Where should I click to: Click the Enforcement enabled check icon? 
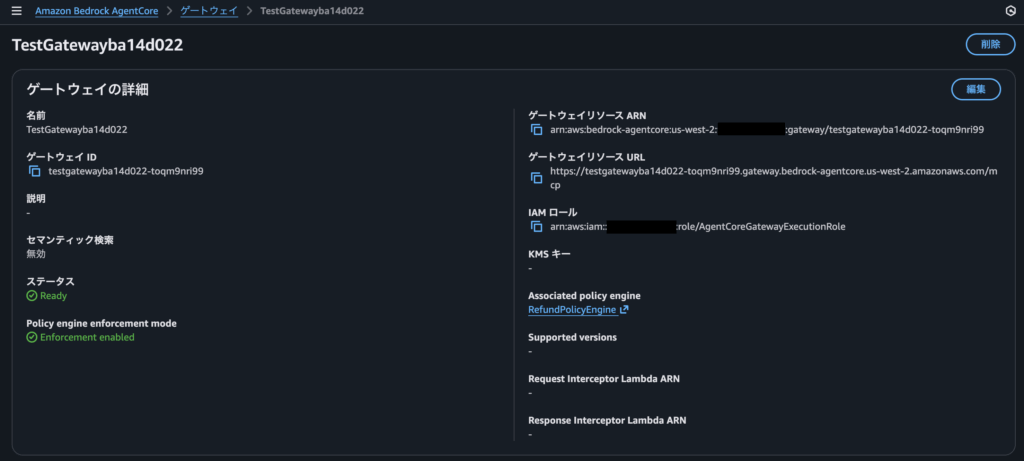pyautogui.click(x=32, y=338)
